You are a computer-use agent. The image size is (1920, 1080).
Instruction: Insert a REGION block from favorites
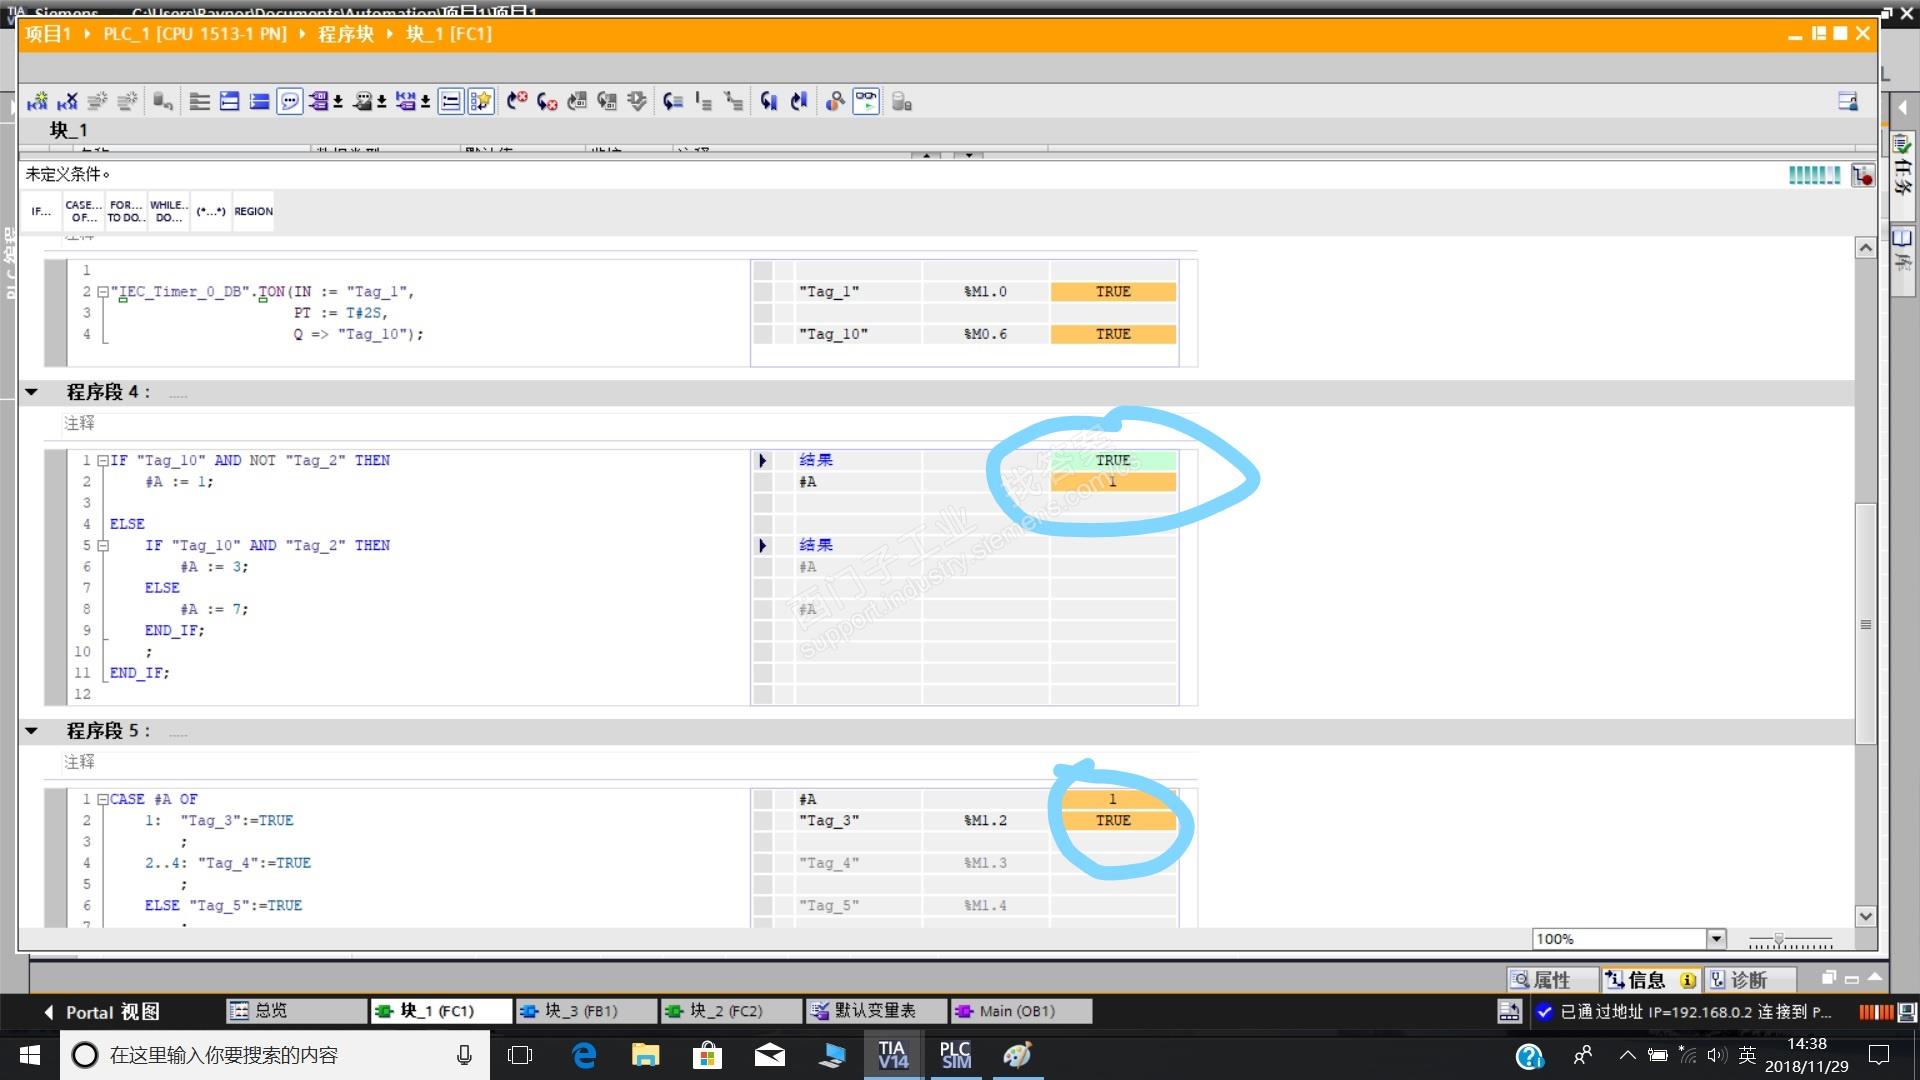(x=253, y=211)
